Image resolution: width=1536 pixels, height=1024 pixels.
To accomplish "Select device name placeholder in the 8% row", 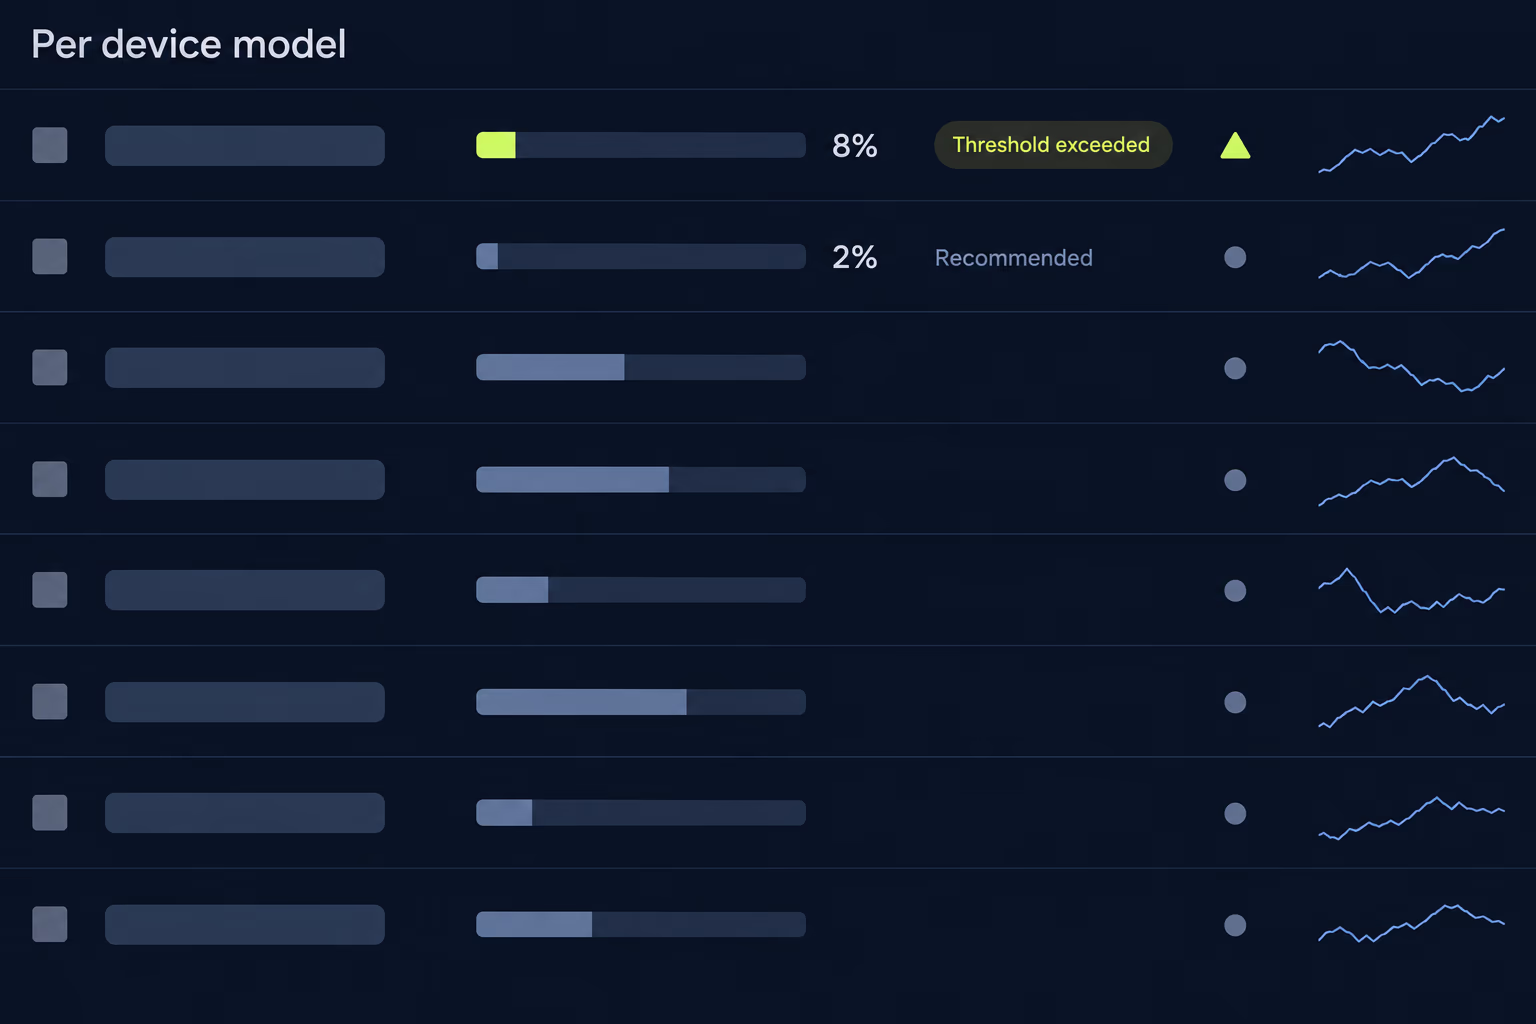I will coord(245,145).
